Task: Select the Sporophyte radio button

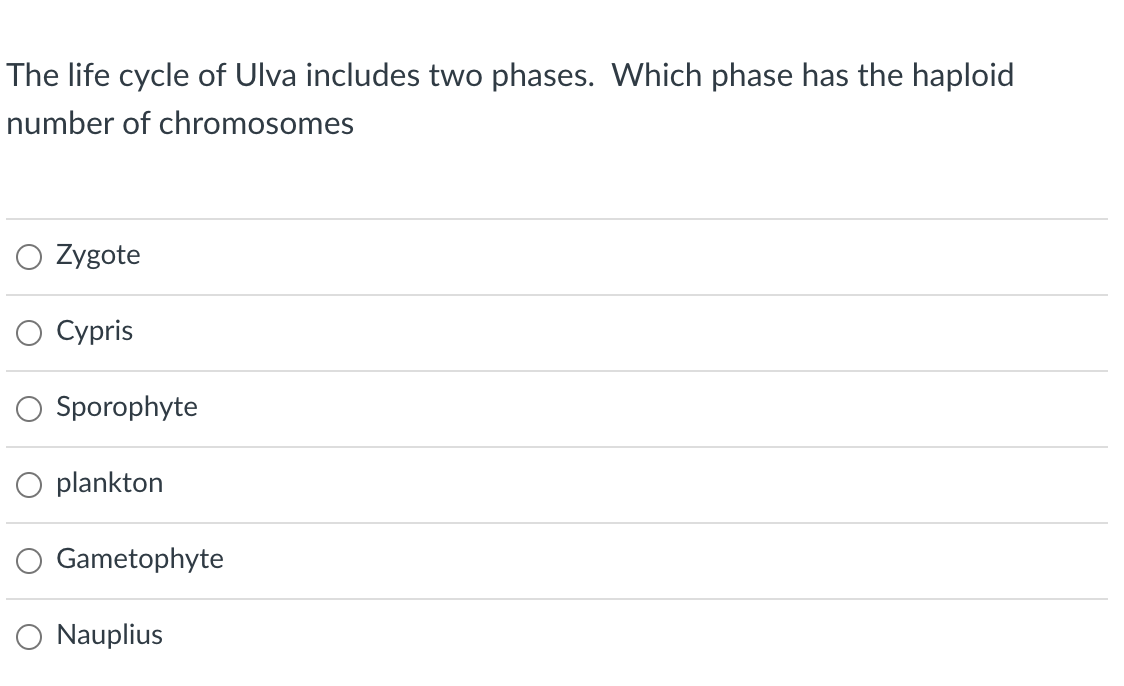Action: pos(29,409)
